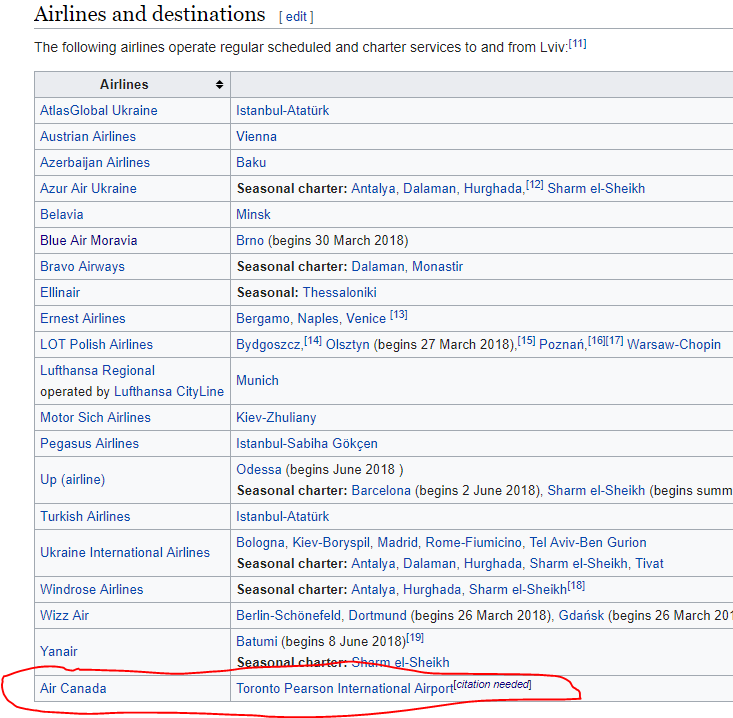Open the Brno destination link
The image size is (733, 718).
[250, 240]
